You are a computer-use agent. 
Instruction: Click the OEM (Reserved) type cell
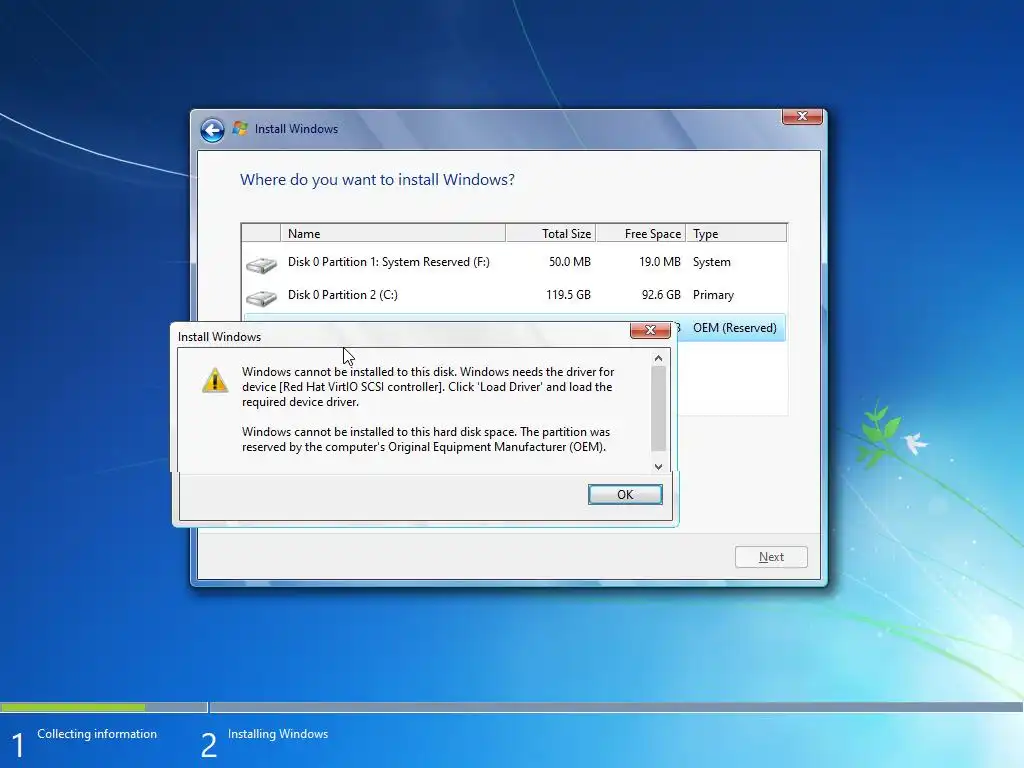735,328
